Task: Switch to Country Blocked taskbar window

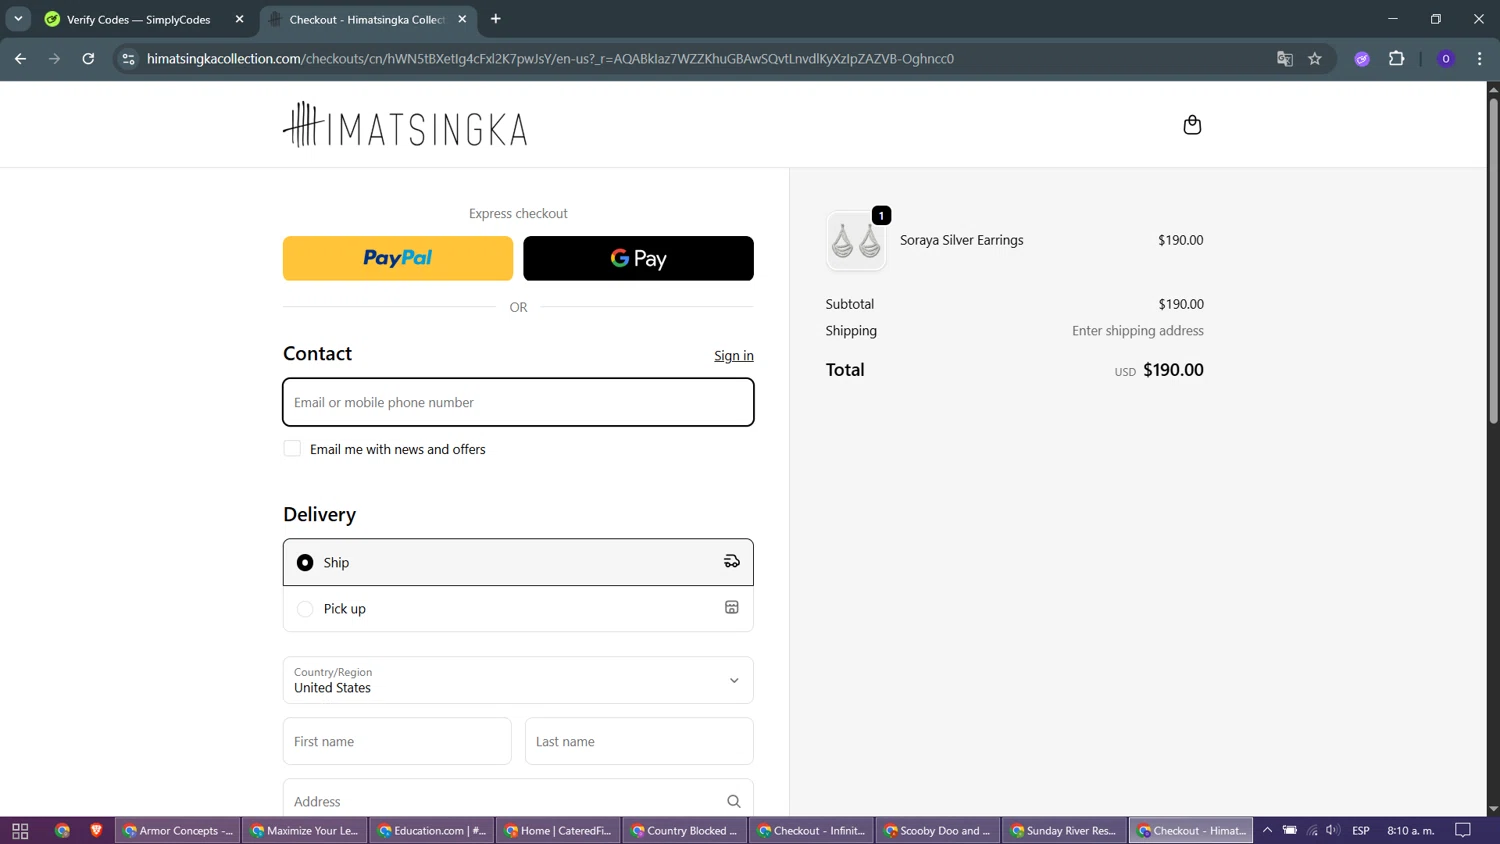Action: [684, 831]
